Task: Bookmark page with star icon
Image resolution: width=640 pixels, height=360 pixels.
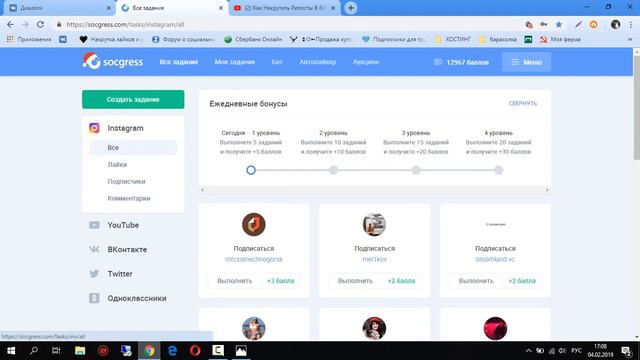Action: click(x=559, y=24)
